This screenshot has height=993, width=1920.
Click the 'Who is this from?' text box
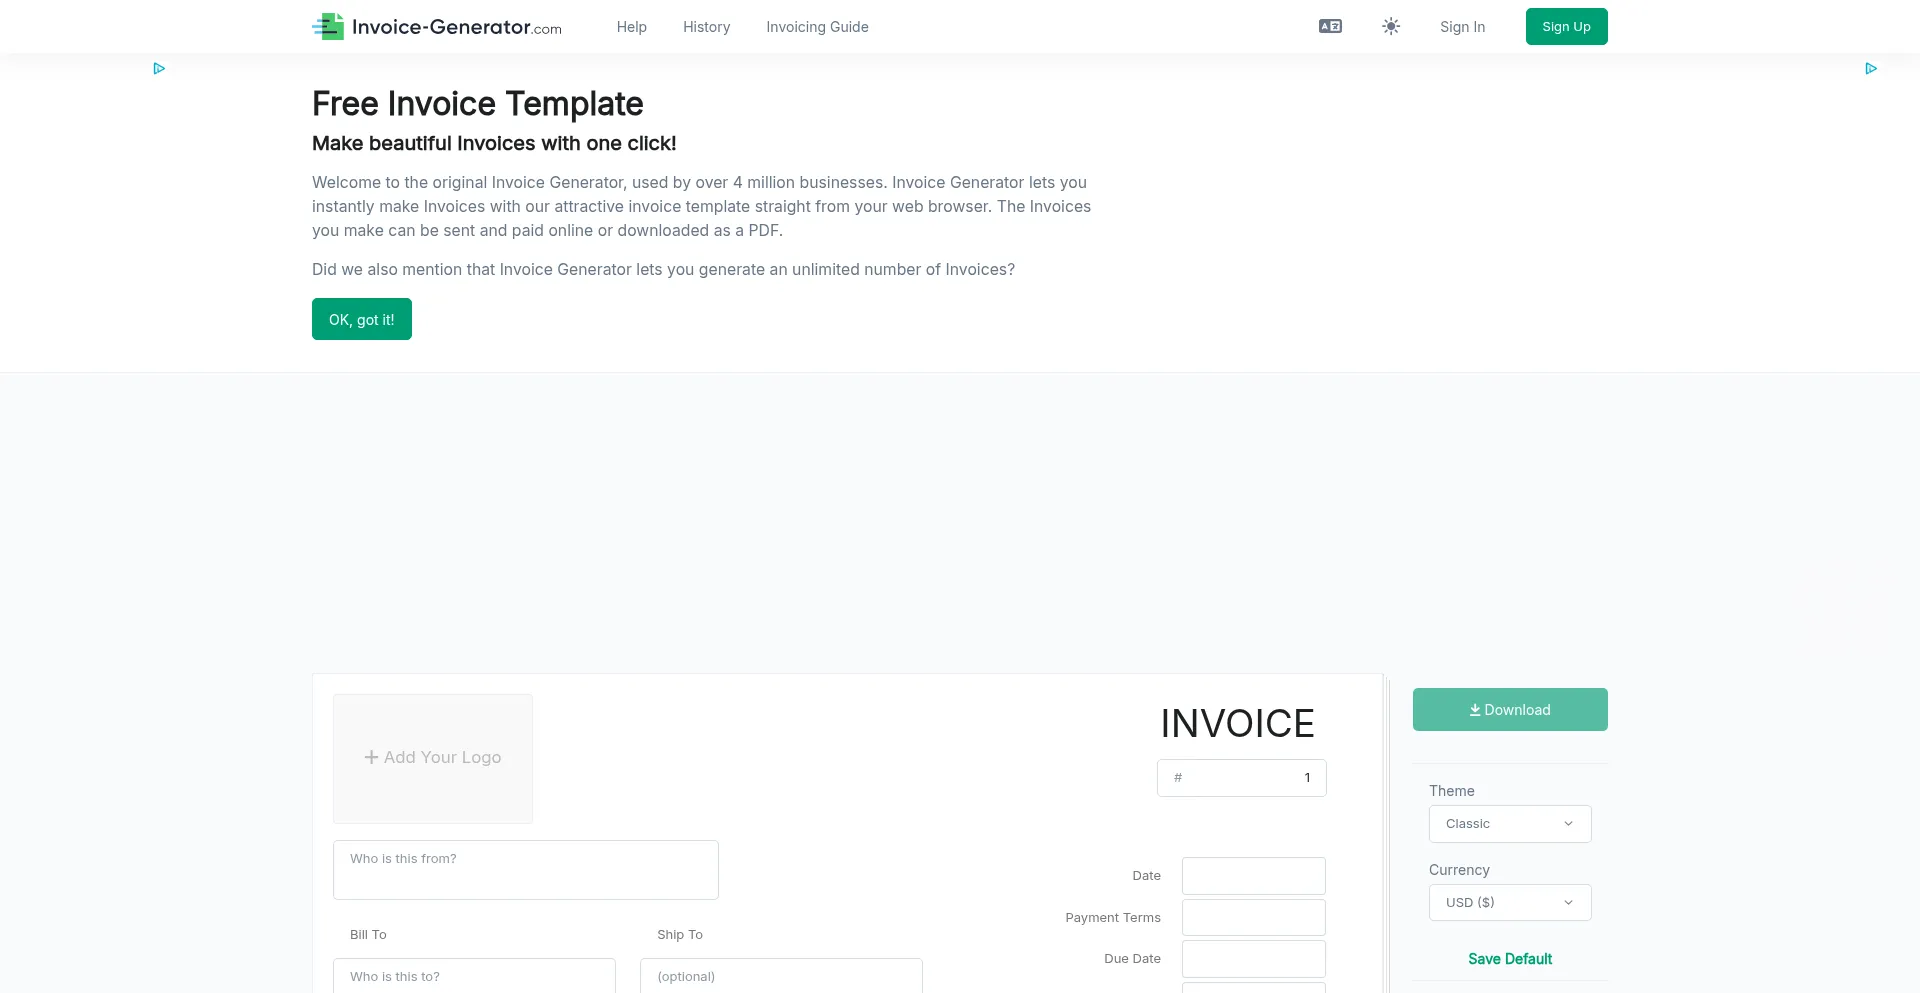525,870
